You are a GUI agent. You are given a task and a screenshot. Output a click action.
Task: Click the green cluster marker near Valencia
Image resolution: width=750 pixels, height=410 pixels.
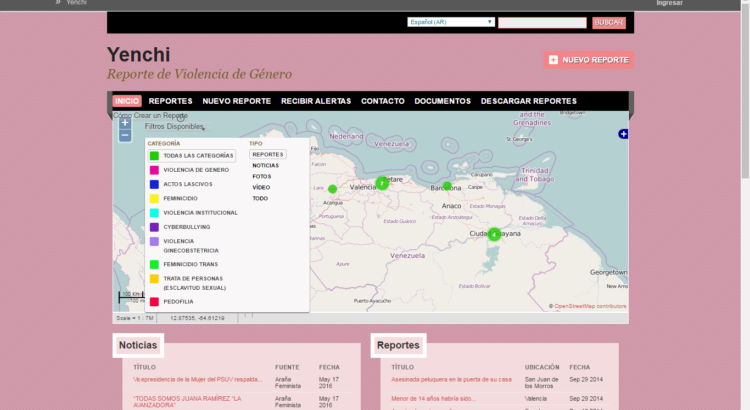tap(382, 183)
